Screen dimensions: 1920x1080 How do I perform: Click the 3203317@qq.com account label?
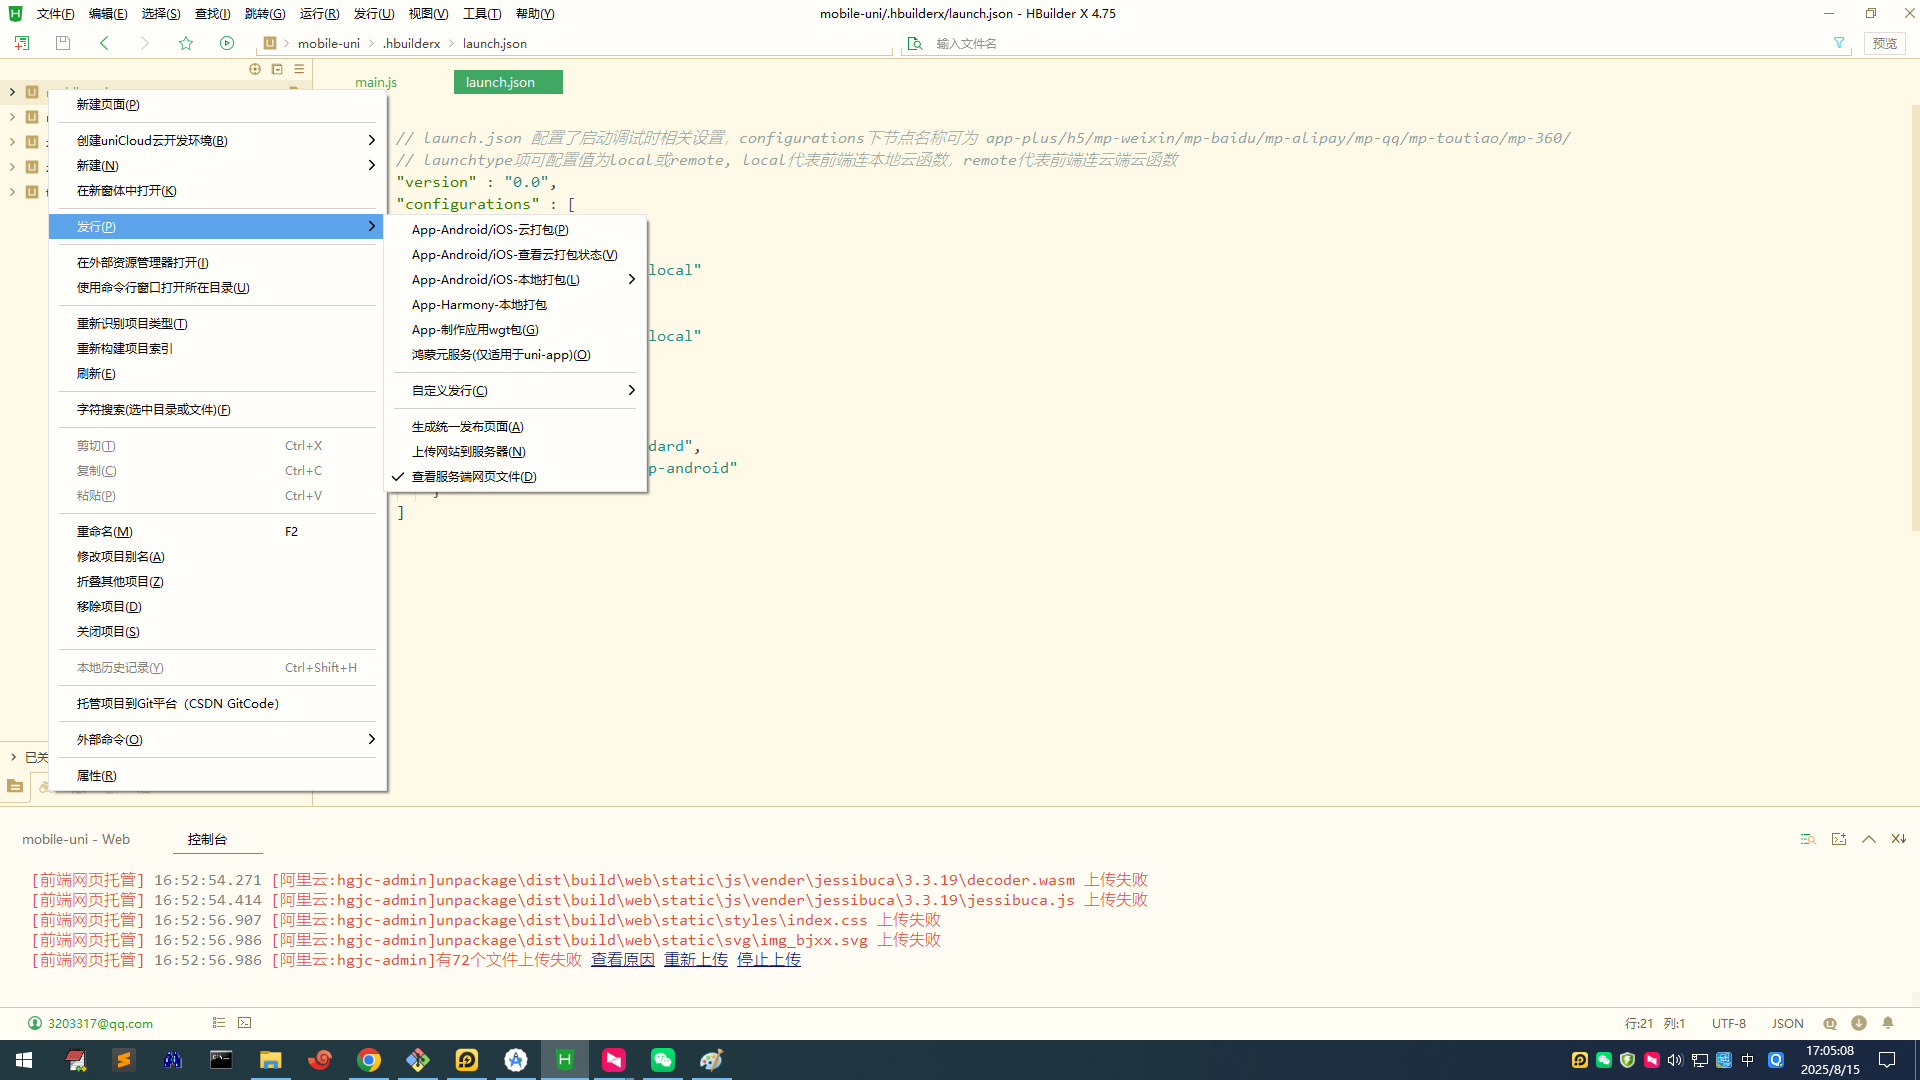click(x=100, y=1023)
